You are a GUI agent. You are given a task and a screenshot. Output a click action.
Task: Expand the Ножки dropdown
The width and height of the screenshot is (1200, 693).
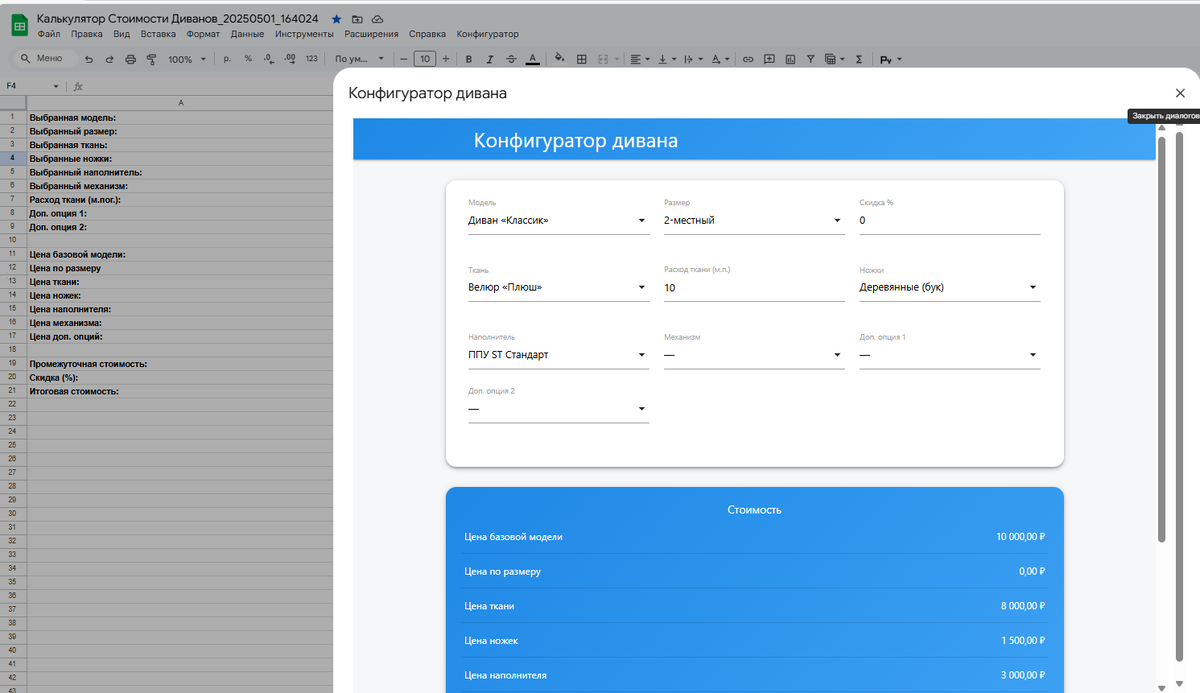[x=950, y=288]
